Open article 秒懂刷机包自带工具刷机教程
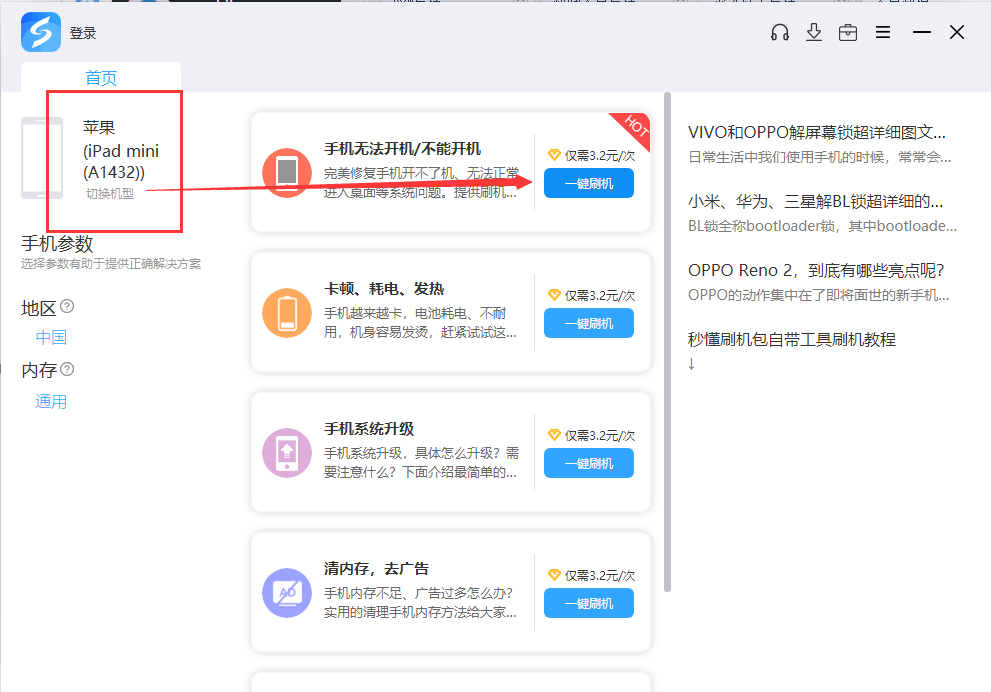This screenshot has height=692, width=991. point(792,339)
